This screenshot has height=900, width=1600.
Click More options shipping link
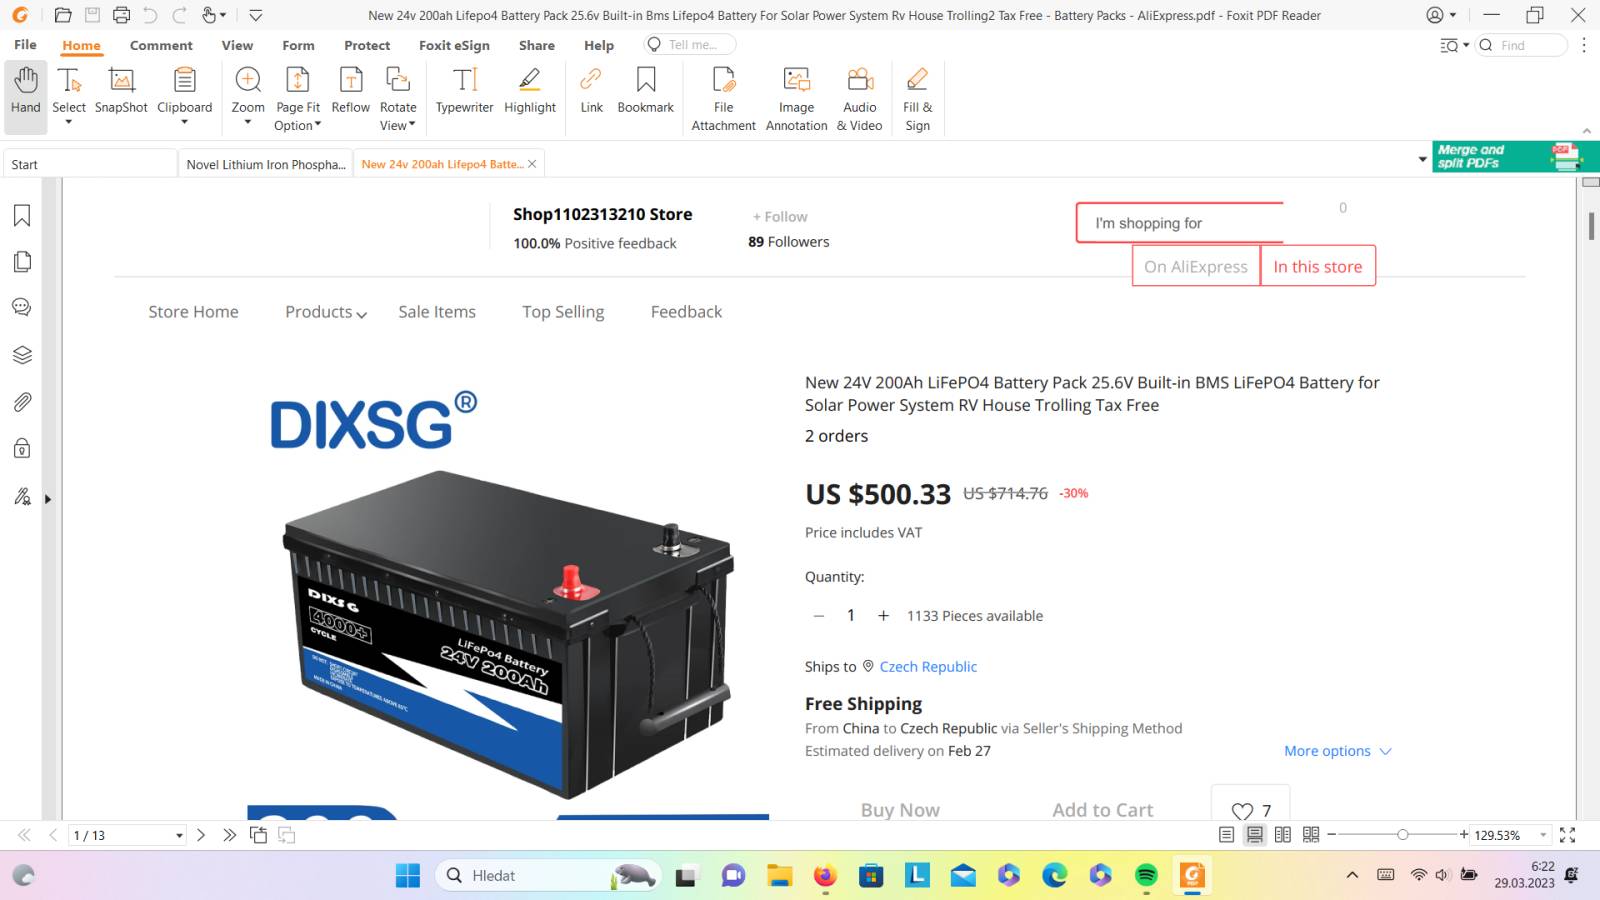[1338, 751]
